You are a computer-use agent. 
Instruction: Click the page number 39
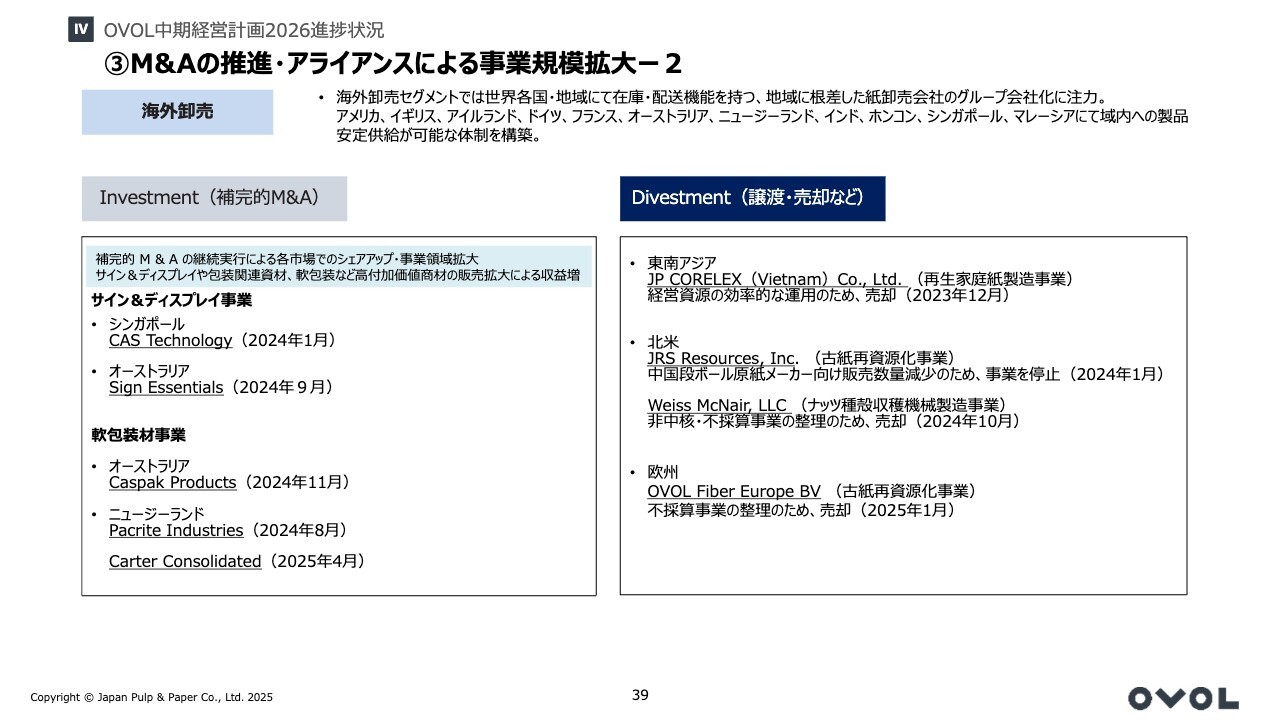point(640,695)
